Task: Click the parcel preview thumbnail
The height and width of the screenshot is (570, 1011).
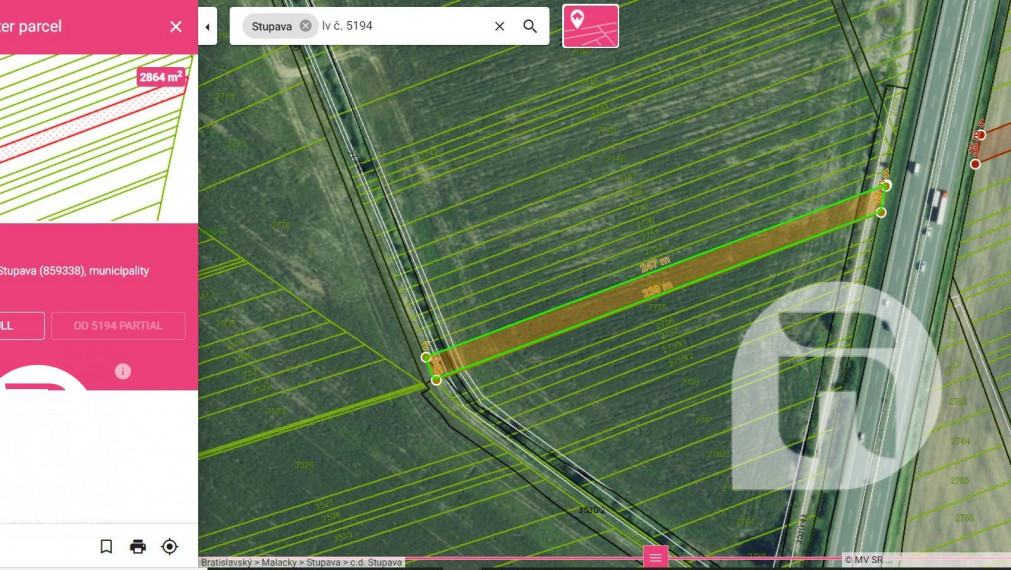Action: [x=99, y=139]
